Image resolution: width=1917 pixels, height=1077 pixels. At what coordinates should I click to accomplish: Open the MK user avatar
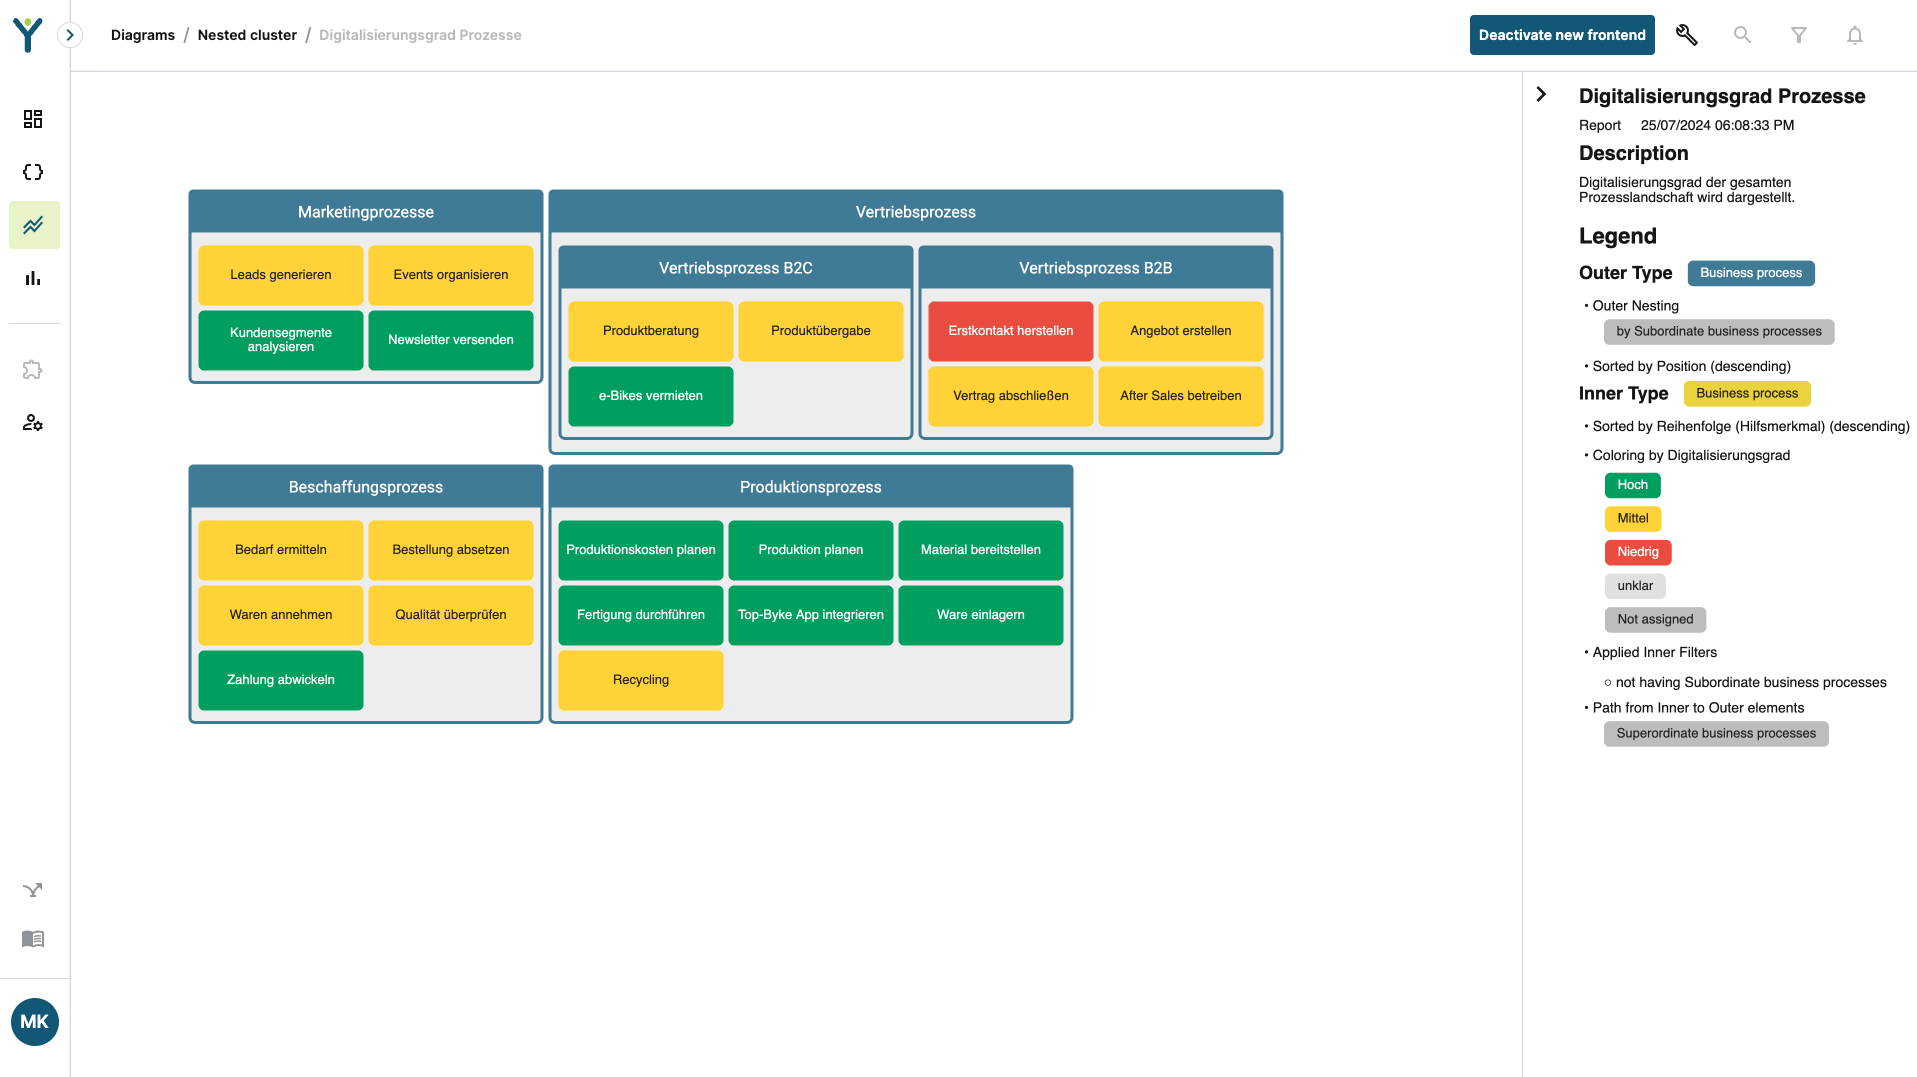[x=35, y=1021]
